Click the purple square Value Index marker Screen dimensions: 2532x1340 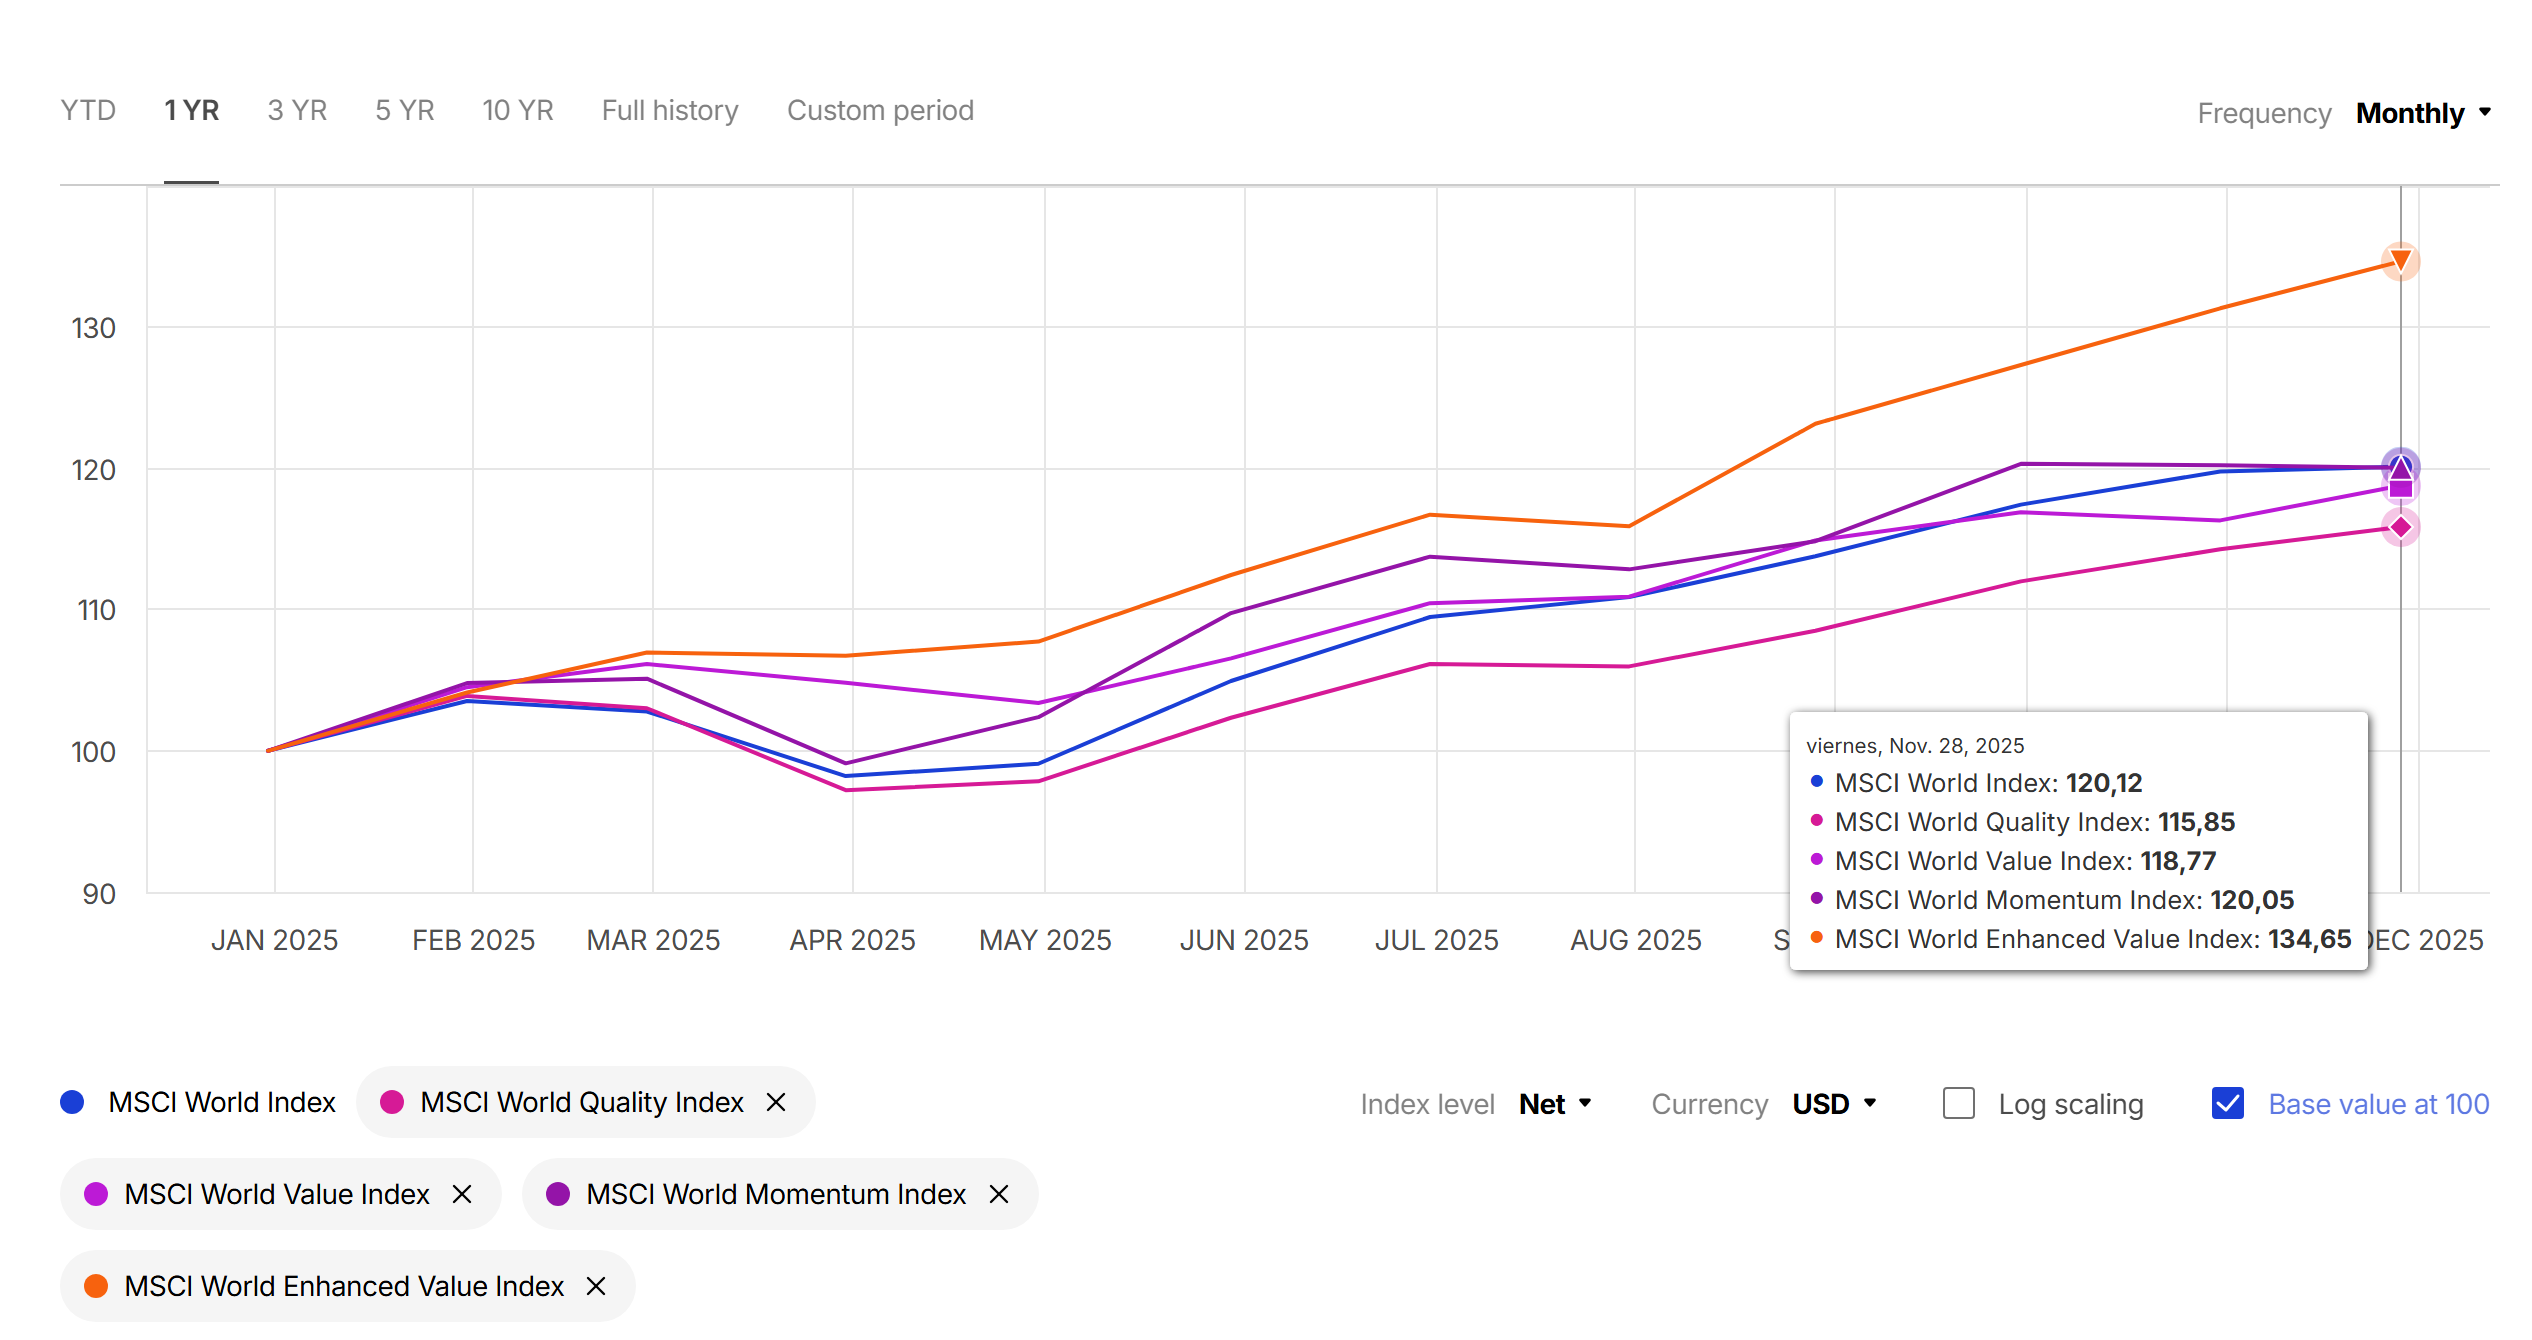click(2400, 488)
